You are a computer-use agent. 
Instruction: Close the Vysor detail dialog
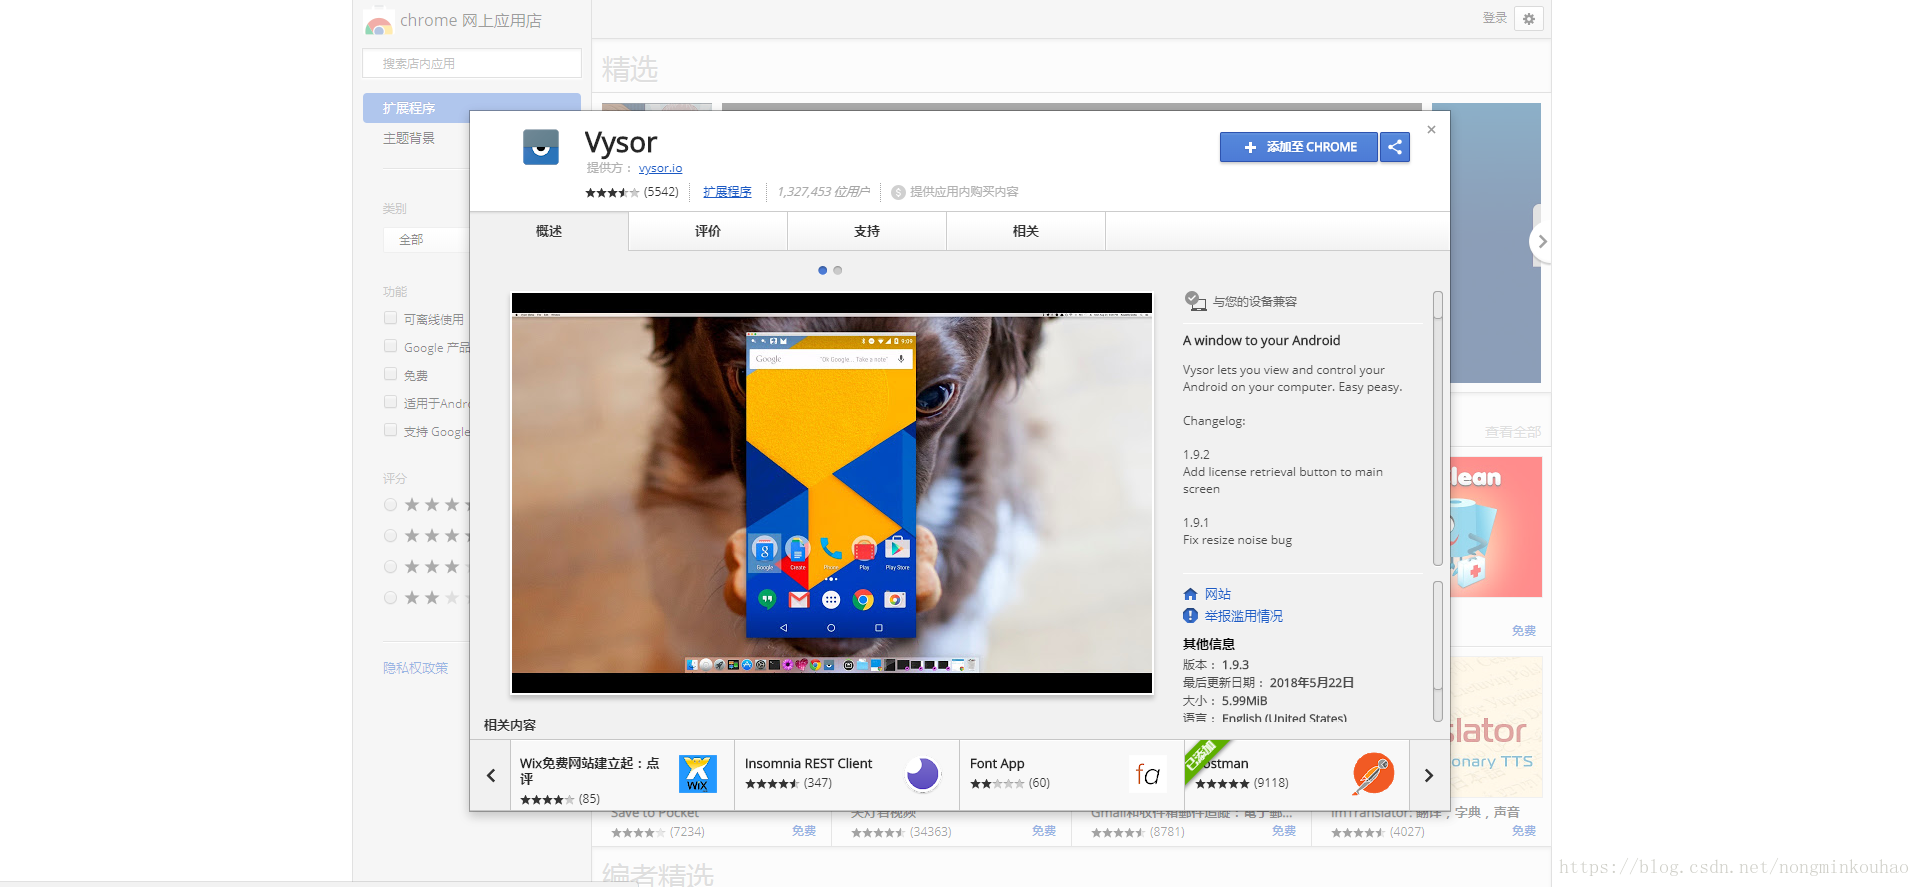point(1431,129)
